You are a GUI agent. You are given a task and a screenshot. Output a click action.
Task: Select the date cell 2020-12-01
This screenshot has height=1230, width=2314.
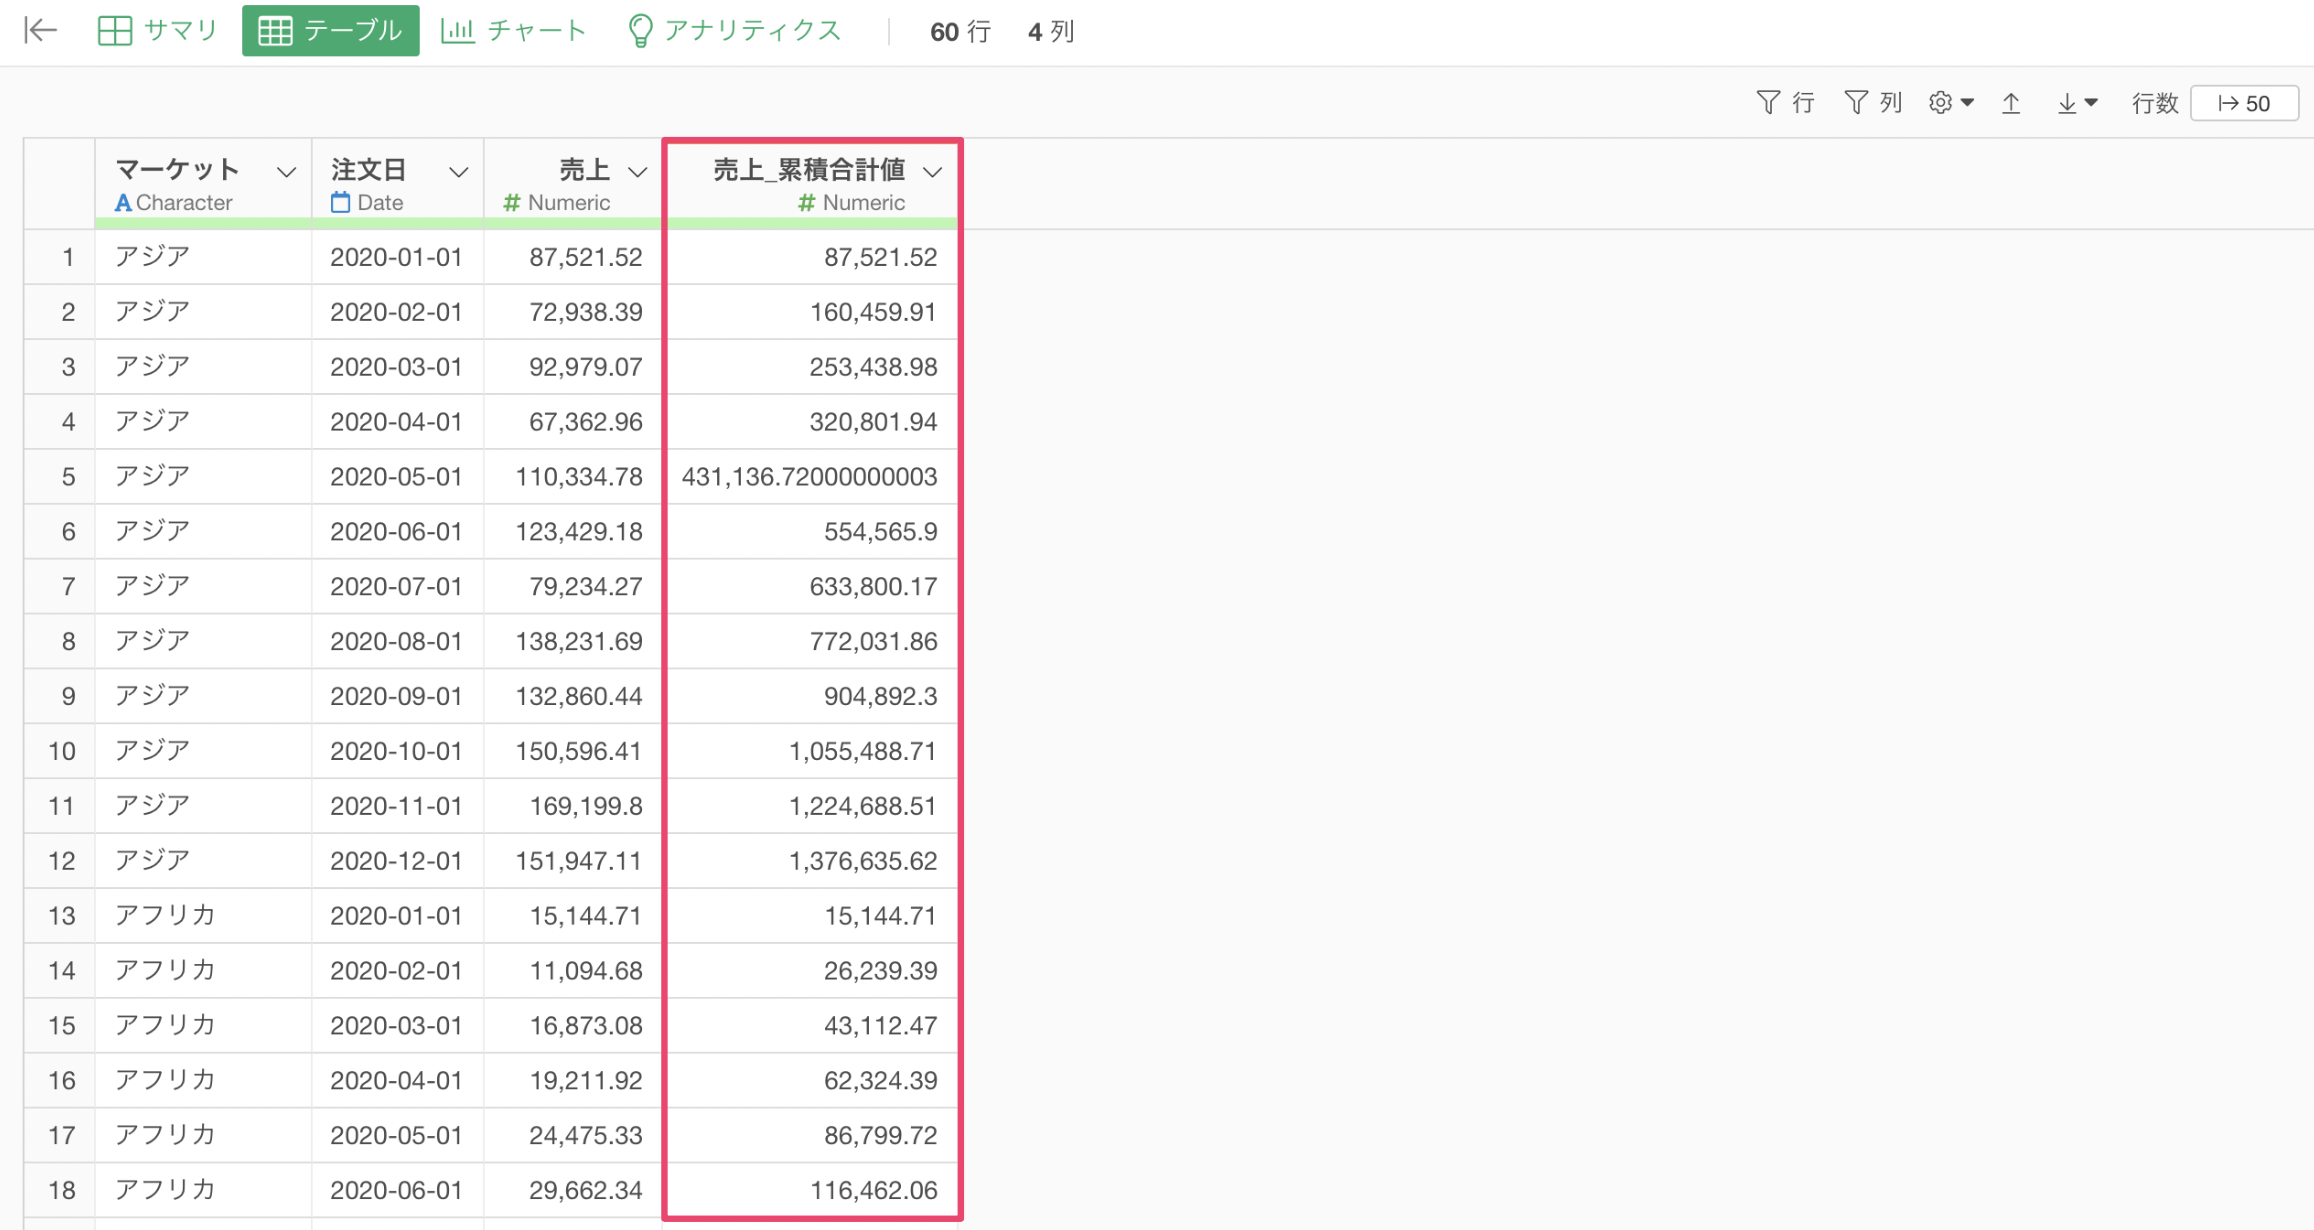[x=398, y=861]
